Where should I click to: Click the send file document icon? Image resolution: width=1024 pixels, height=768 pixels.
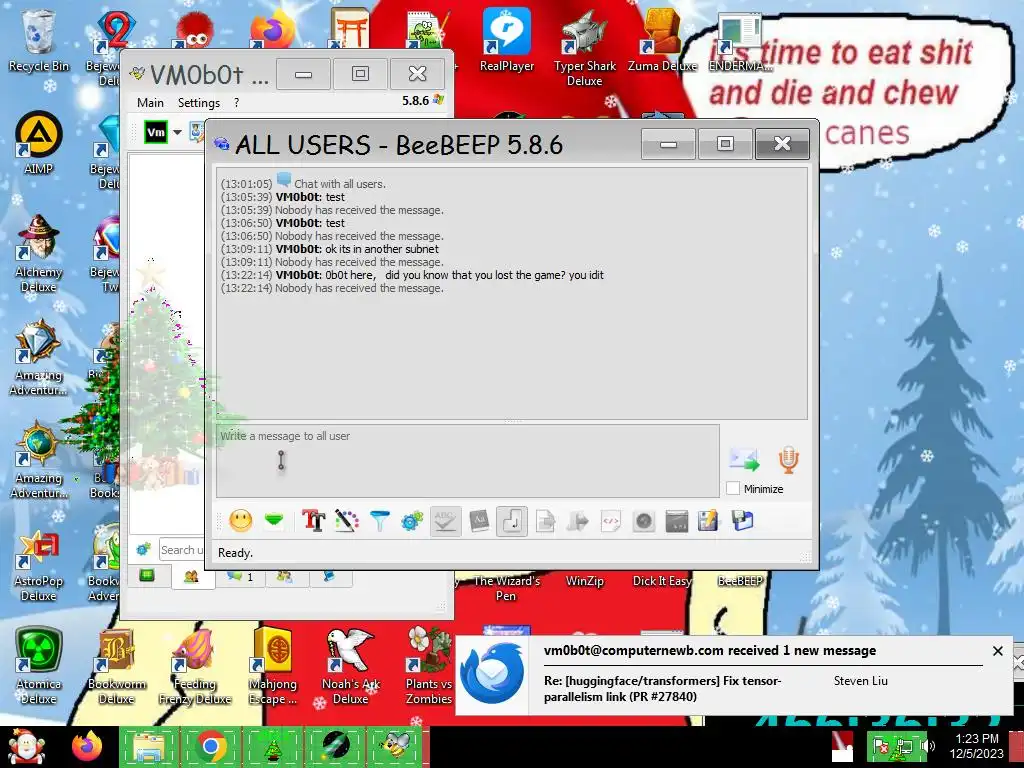545,521
